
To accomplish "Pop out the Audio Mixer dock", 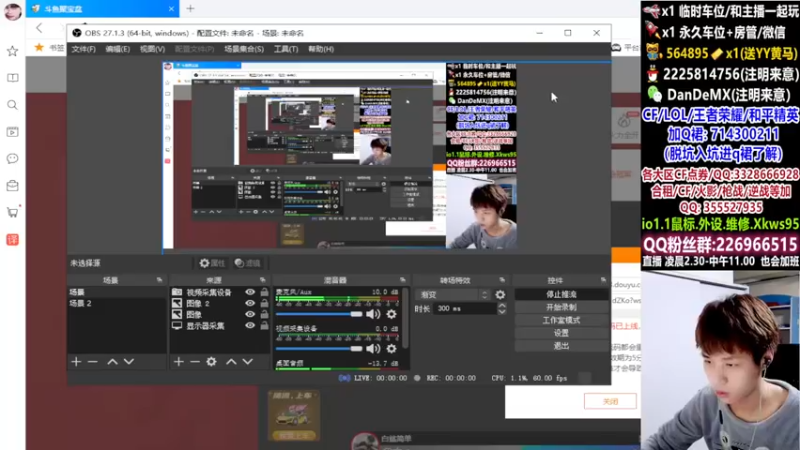I will click(403, 280).
